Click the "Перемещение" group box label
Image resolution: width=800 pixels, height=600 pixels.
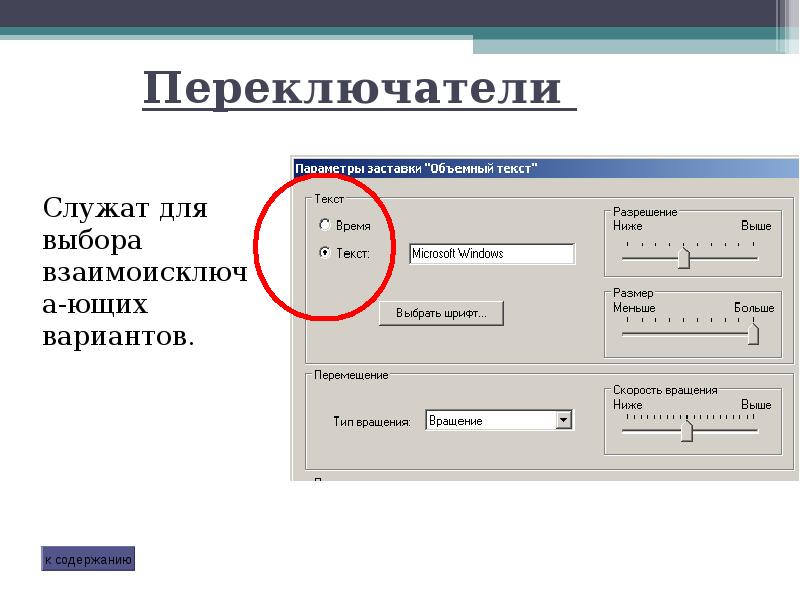(350, 375)
